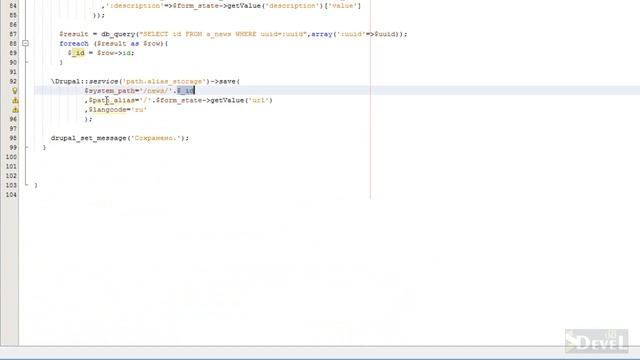Click the 'url' string argument
The width and height of the screenshot is (640, 360).
258,100
